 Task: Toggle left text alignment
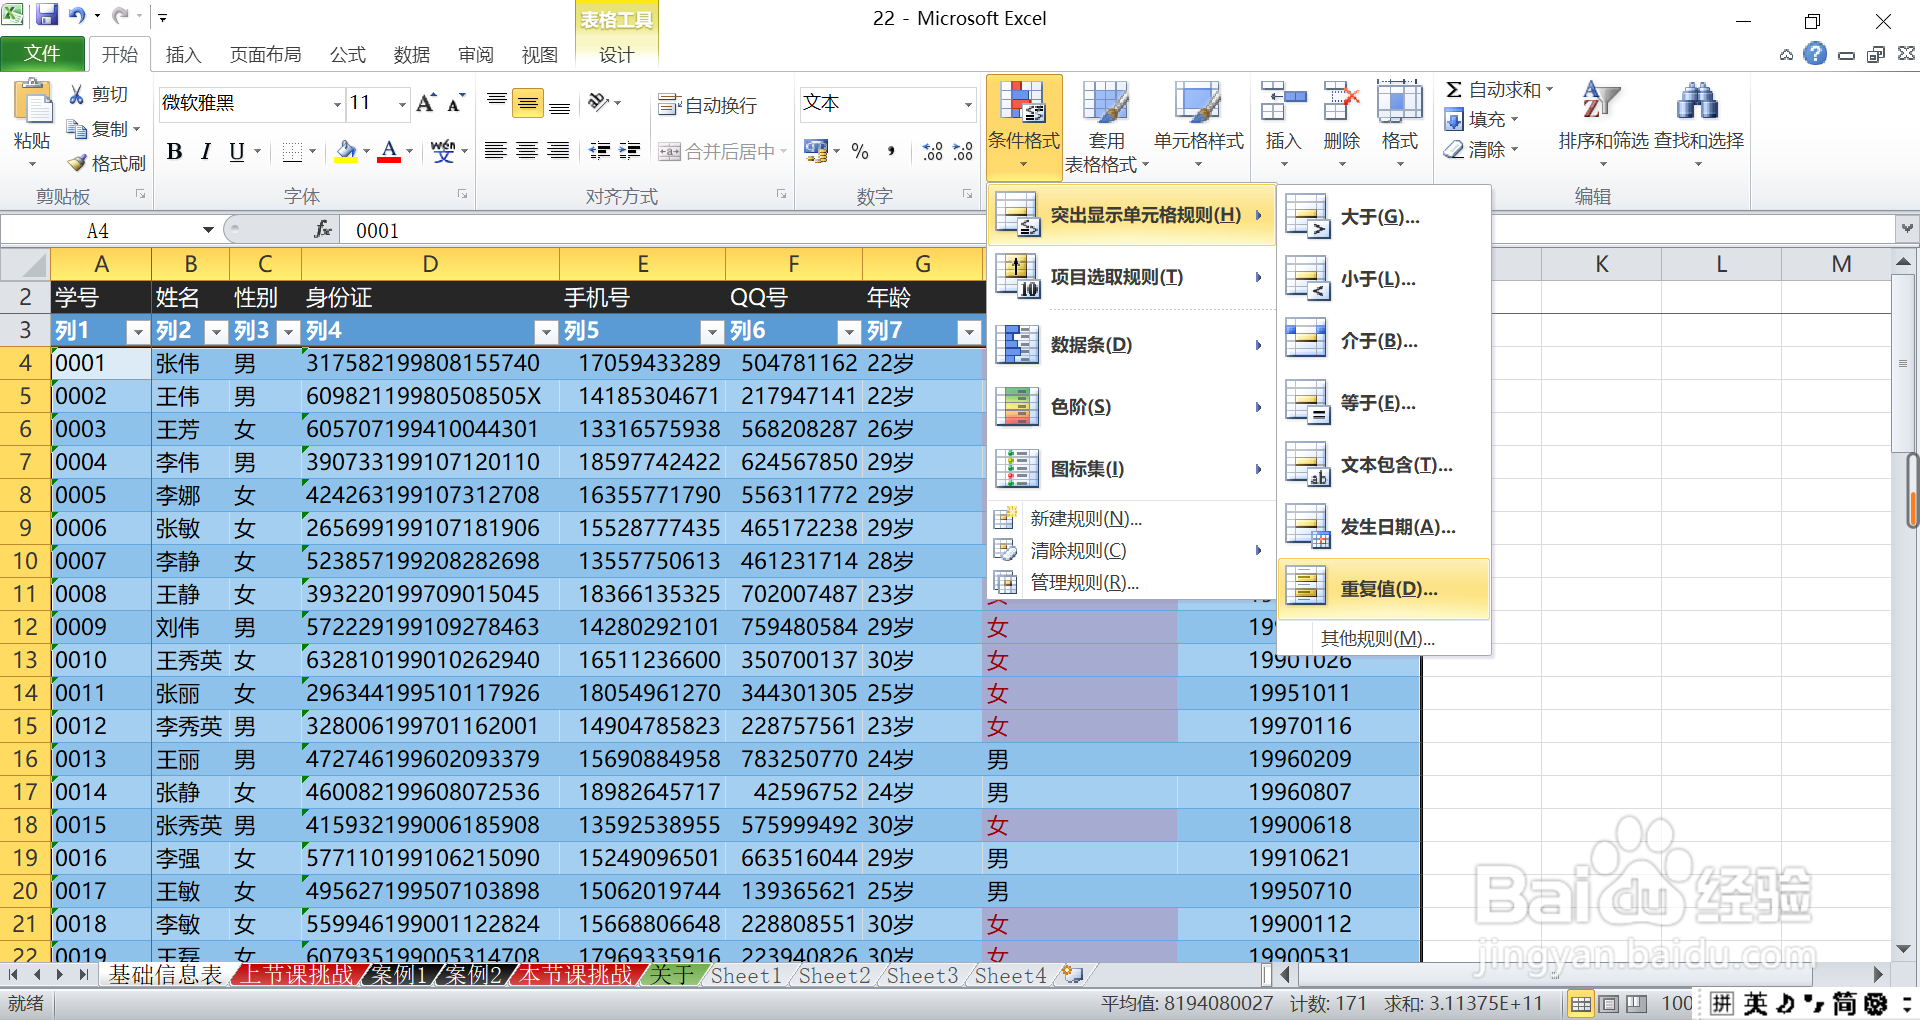click(x=496, y=151)
